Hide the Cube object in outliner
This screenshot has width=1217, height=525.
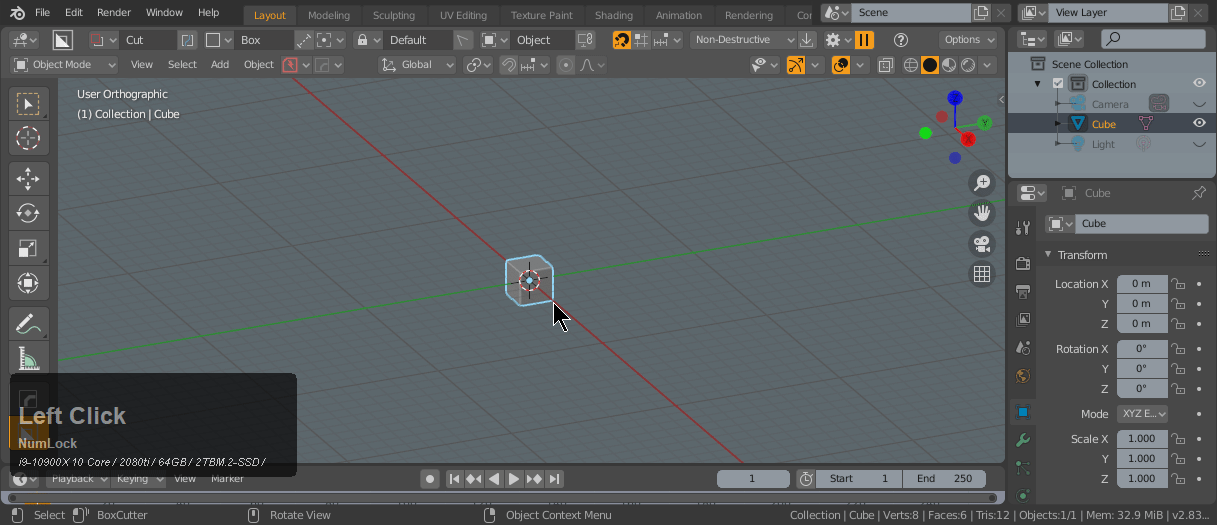point(1198,124)
